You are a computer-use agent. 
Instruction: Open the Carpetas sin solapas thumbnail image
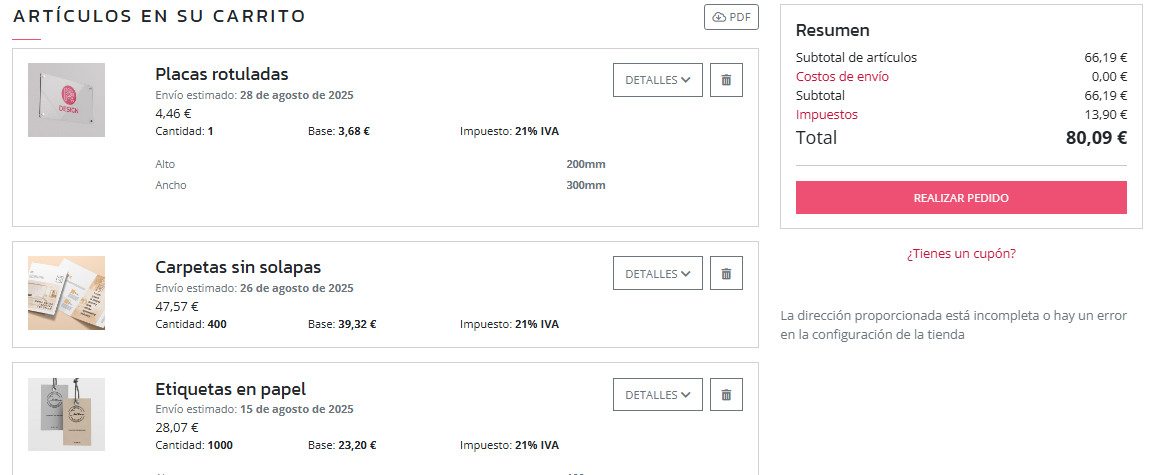[66, 293]
